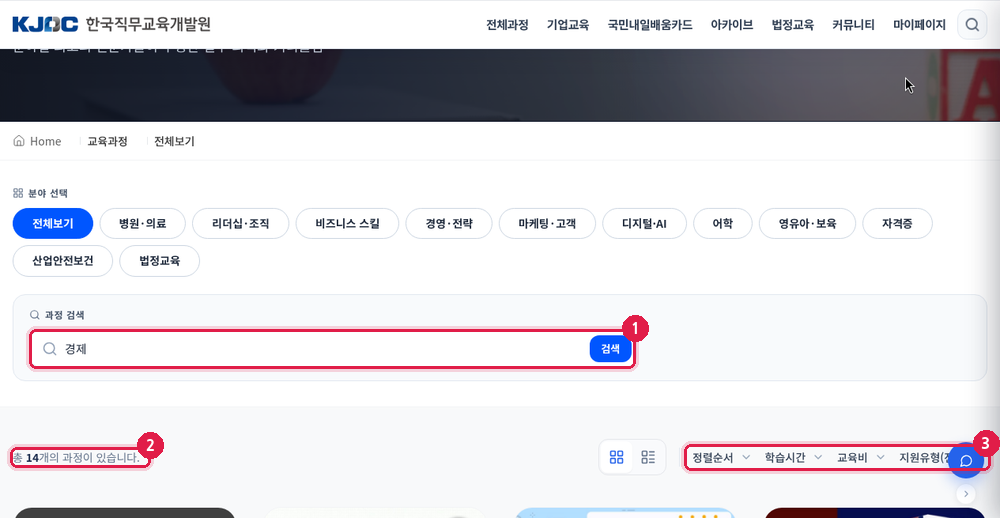Open 마이페이지 menu

point(920,25)
